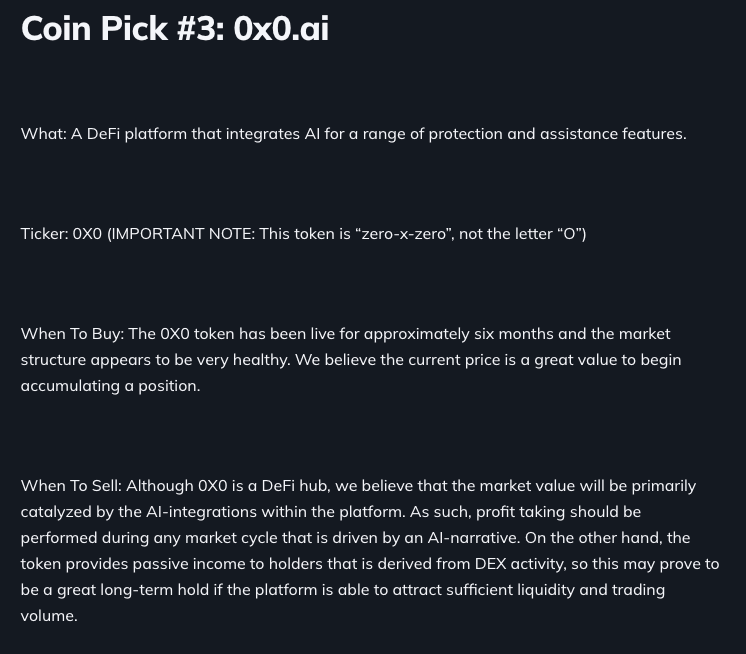Image resolution: width=746 pixels, height=654 pixels.
Task: Click the final word "volume."
Action: [x=49, y=616]
